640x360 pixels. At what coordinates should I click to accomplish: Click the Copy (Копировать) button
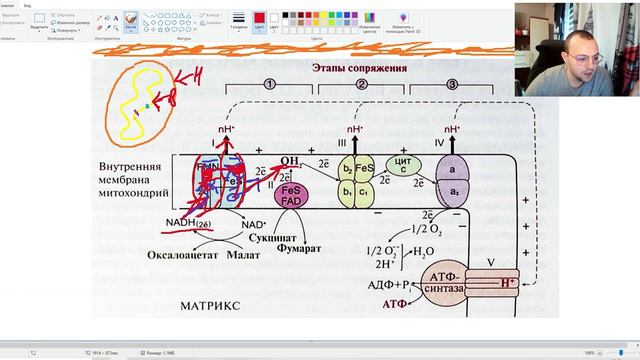point(13,23)
